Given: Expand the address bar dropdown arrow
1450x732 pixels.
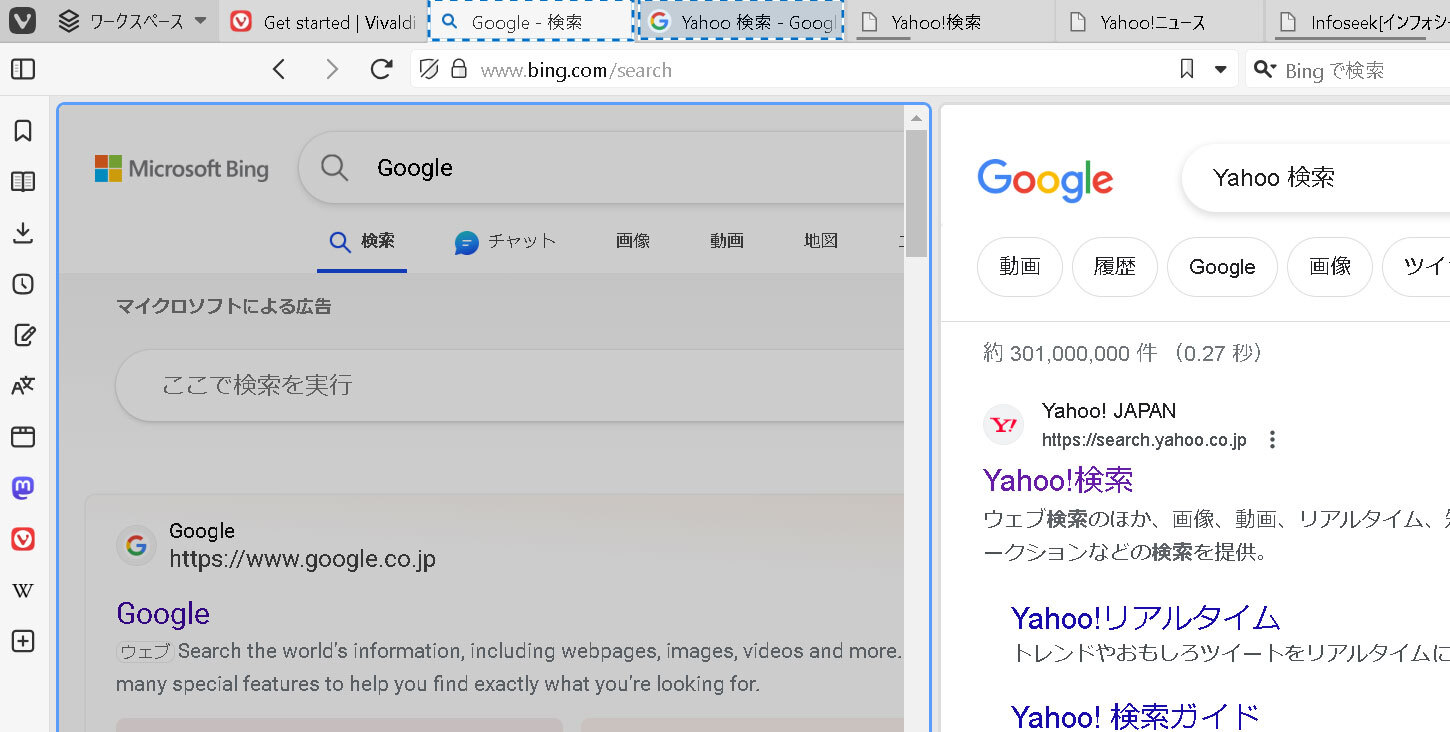Looking at the screenshot, I should tap(1220, 69).
